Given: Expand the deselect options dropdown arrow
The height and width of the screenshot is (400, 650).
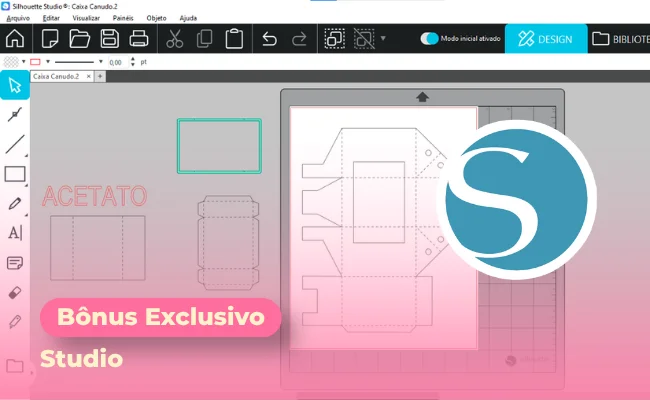Looking at the screenshot, I should (x=383, y=39).
